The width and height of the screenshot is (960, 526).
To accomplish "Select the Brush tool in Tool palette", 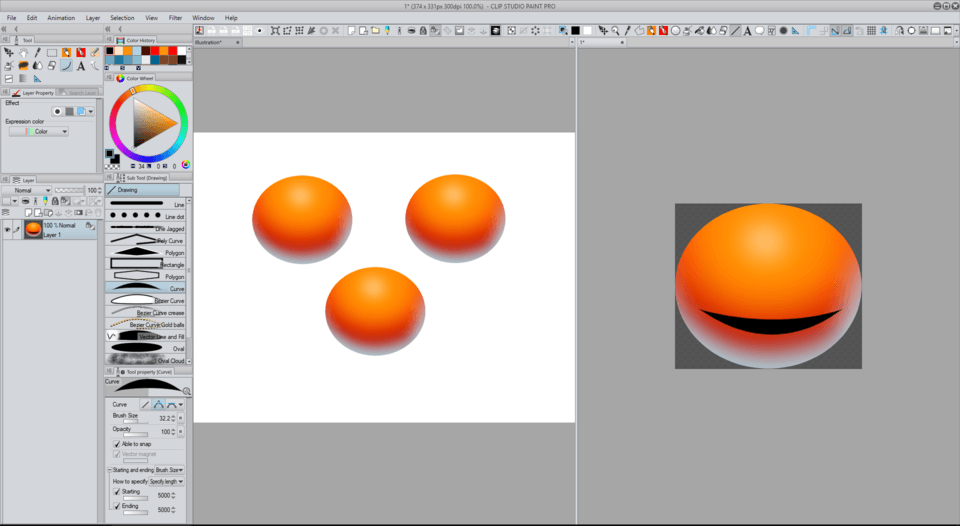I will (x=94, y=53).
